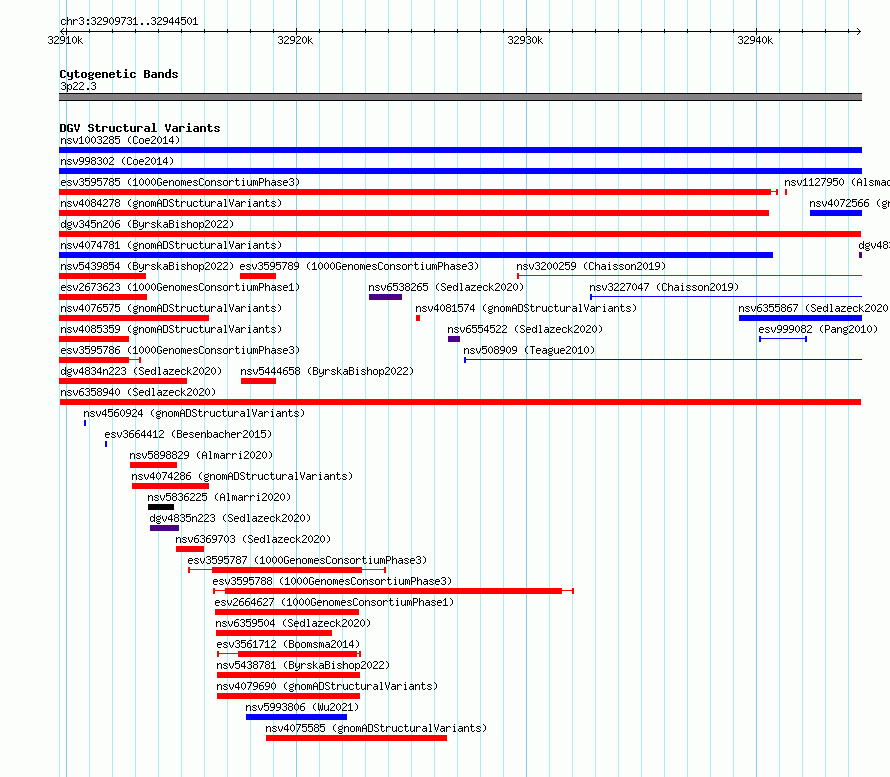Viewport: 890px width, 777px height.
Task: Click dgv4834n223 (Sedlazeck2020) label
Action: pyautogui.click(x=141, y=371)
